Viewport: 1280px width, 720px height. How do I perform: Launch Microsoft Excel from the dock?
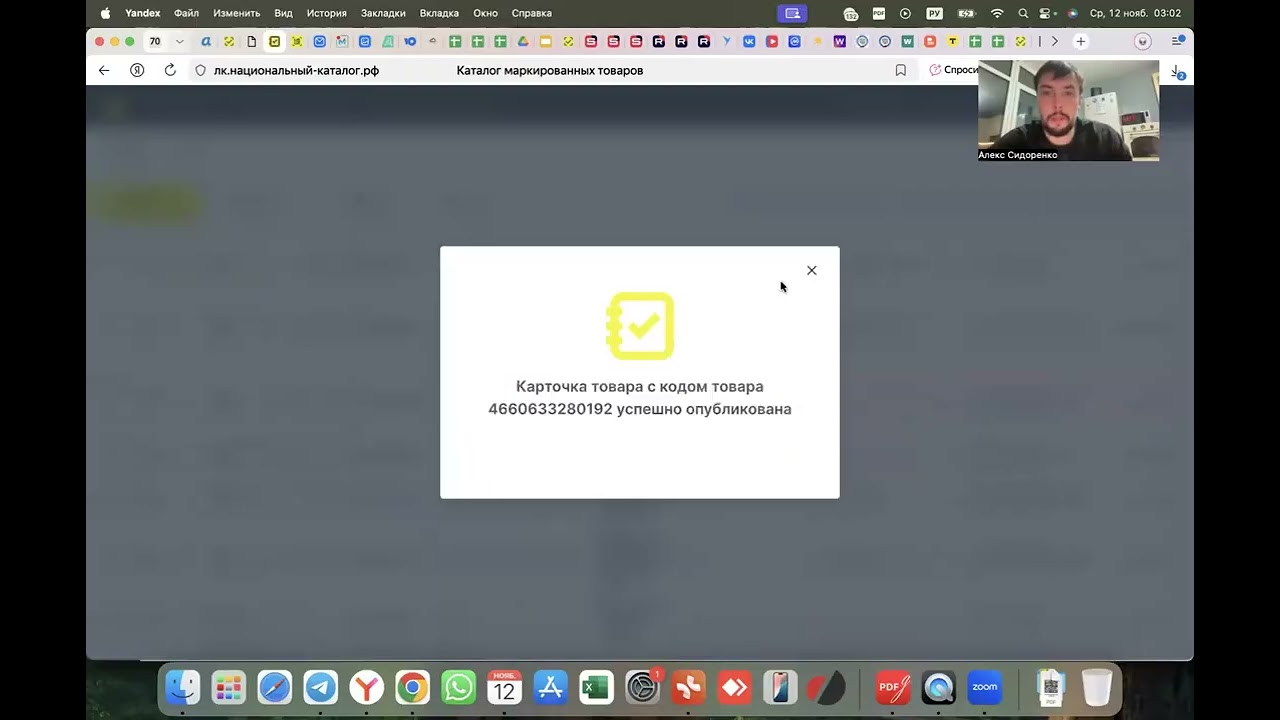[596, 687]
